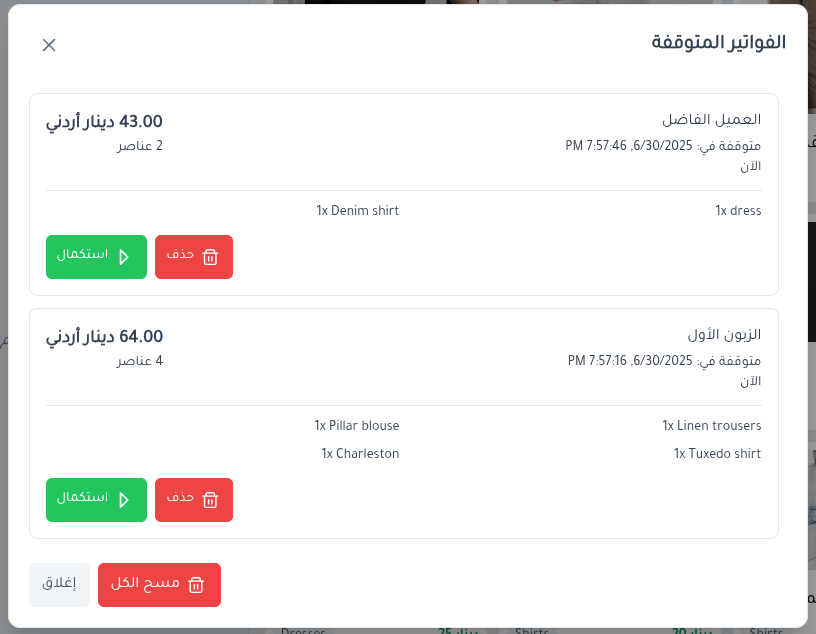This screenshot has width=816, height=634.
Task: Select the "1x Charleston" line item
Action: click(360, 454)
